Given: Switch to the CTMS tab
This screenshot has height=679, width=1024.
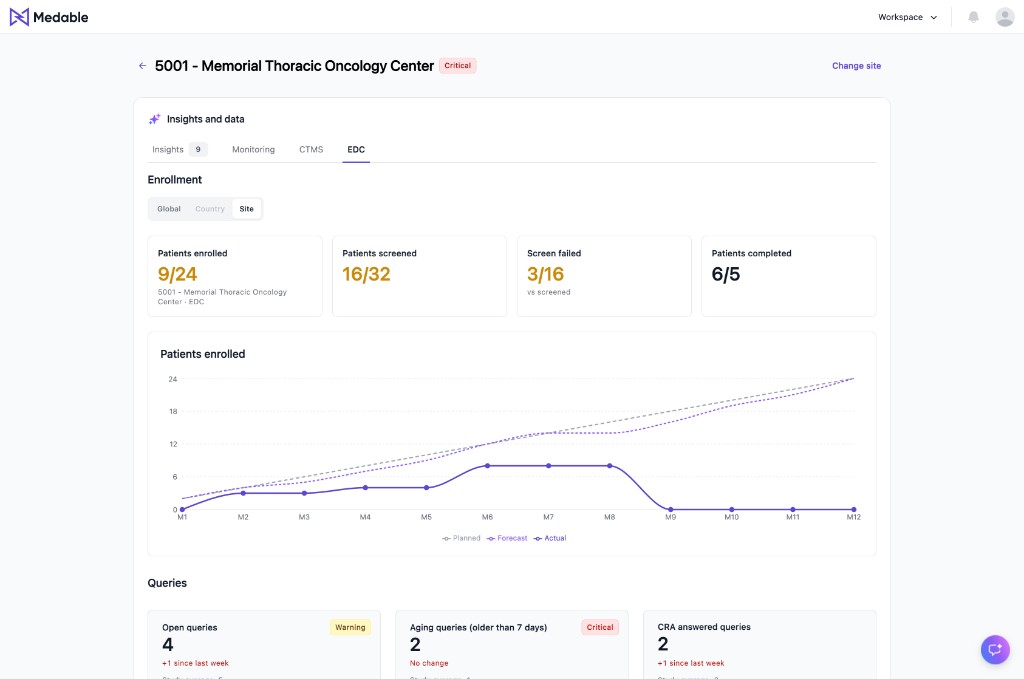Looking at the screenshot, I should point(311,150).
